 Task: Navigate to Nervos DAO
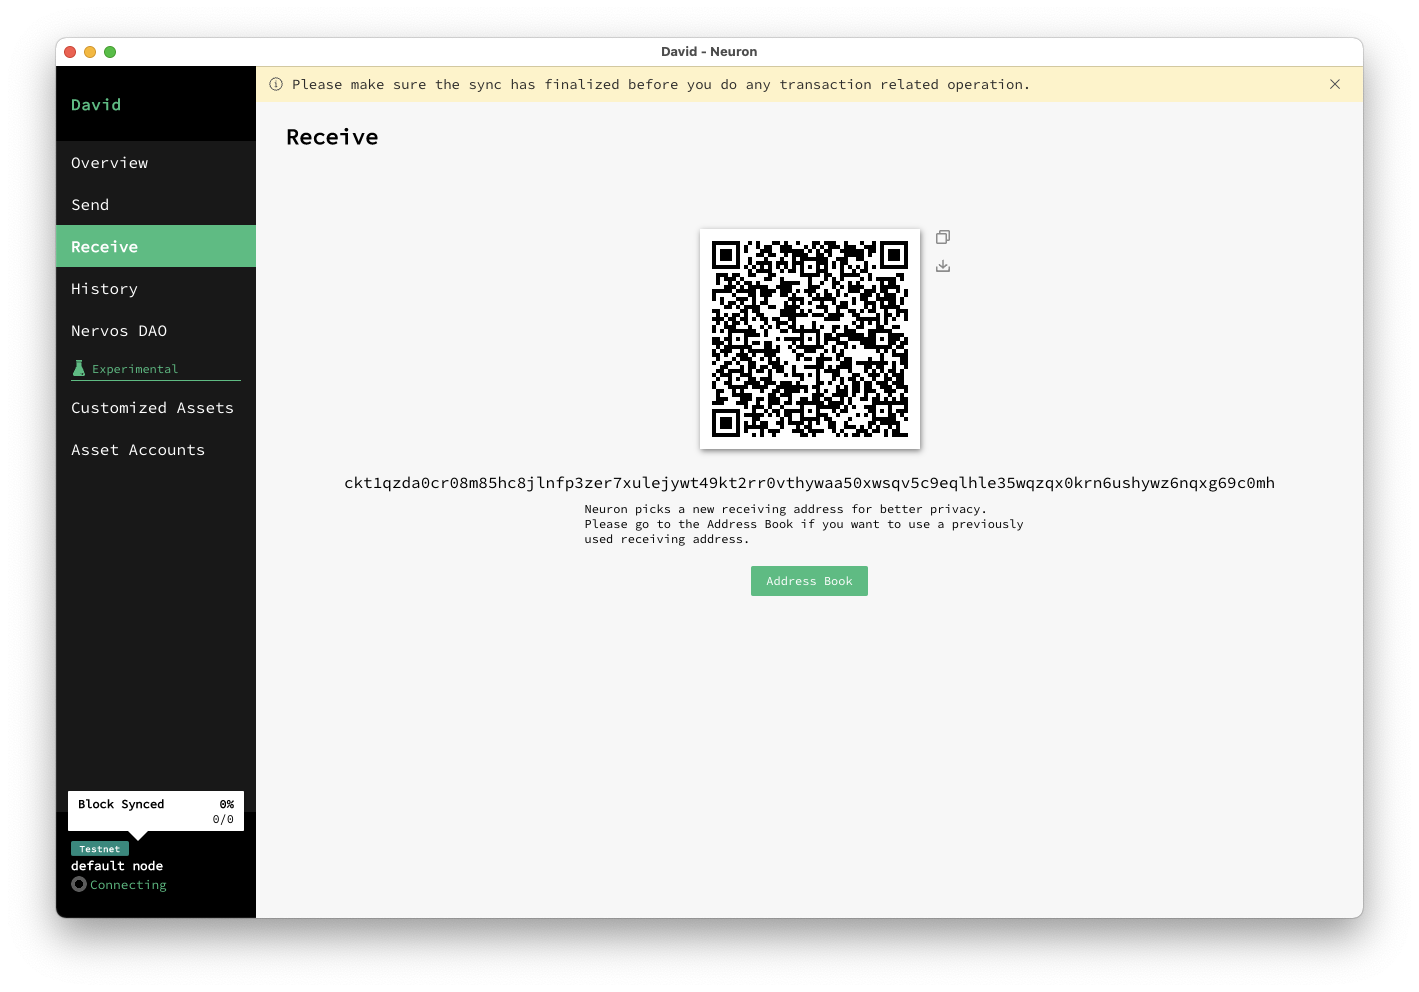[156, 331]
